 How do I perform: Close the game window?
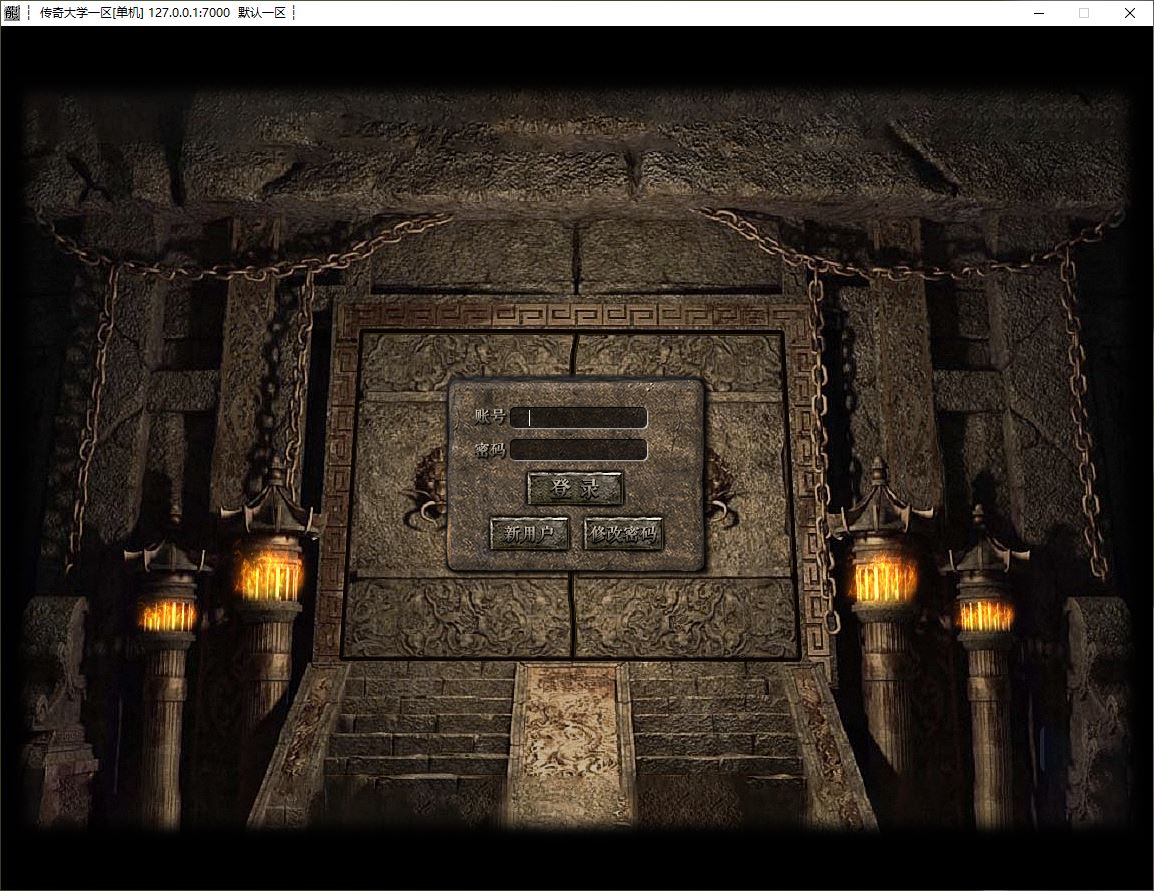1130,13
